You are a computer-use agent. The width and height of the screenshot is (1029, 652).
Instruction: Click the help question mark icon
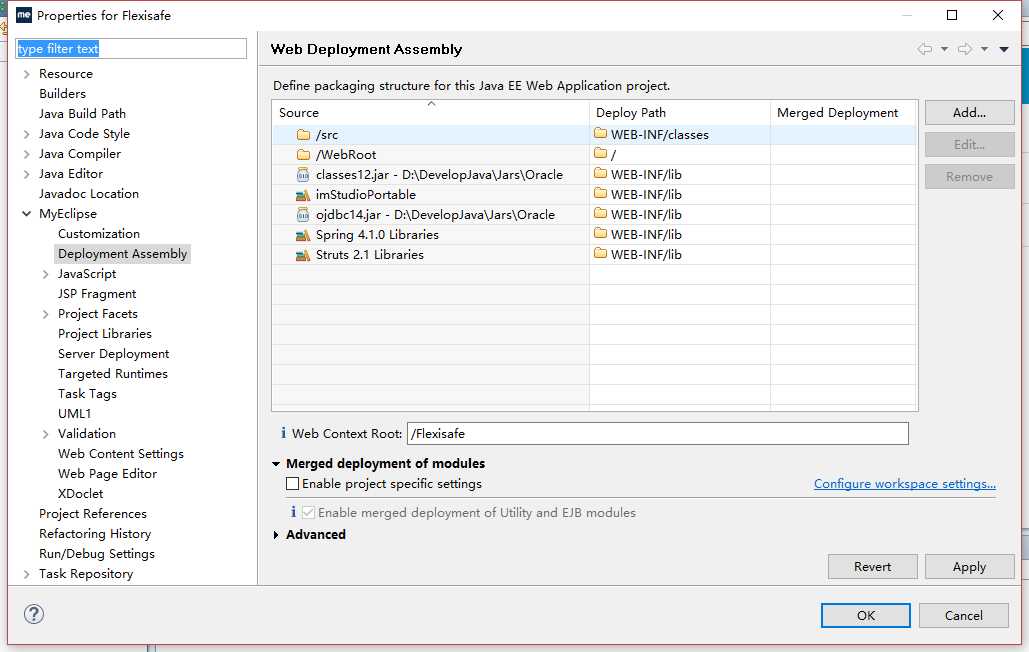coord(32,615)
